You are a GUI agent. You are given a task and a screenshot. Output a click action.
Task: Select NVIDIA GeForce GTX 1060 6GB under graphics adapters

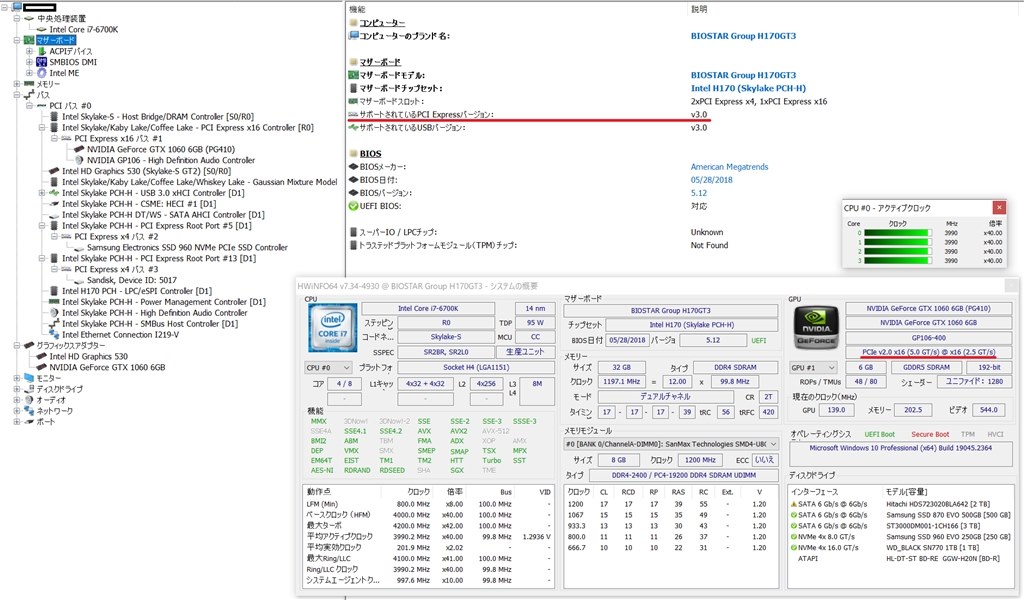coord(107,368)
